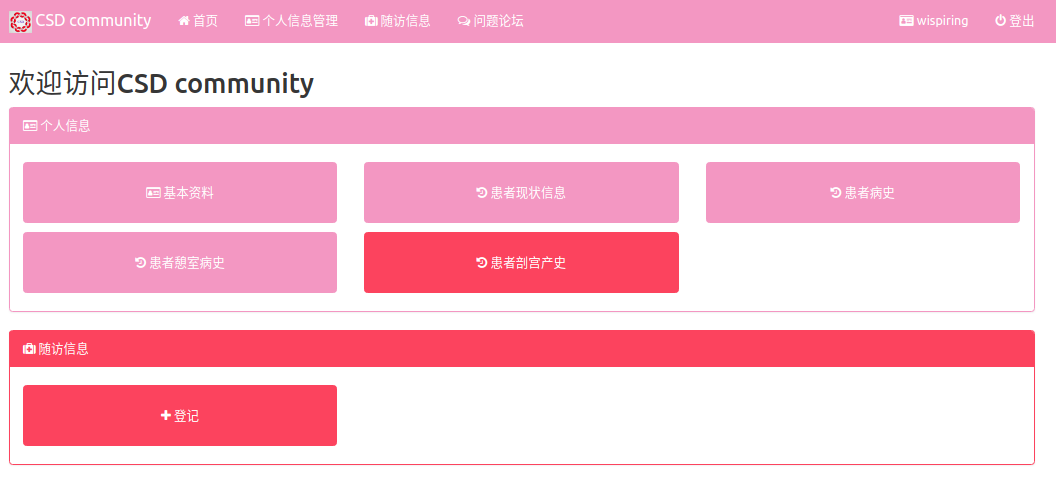Click the 个人信息 panel header

pos(521,126)
